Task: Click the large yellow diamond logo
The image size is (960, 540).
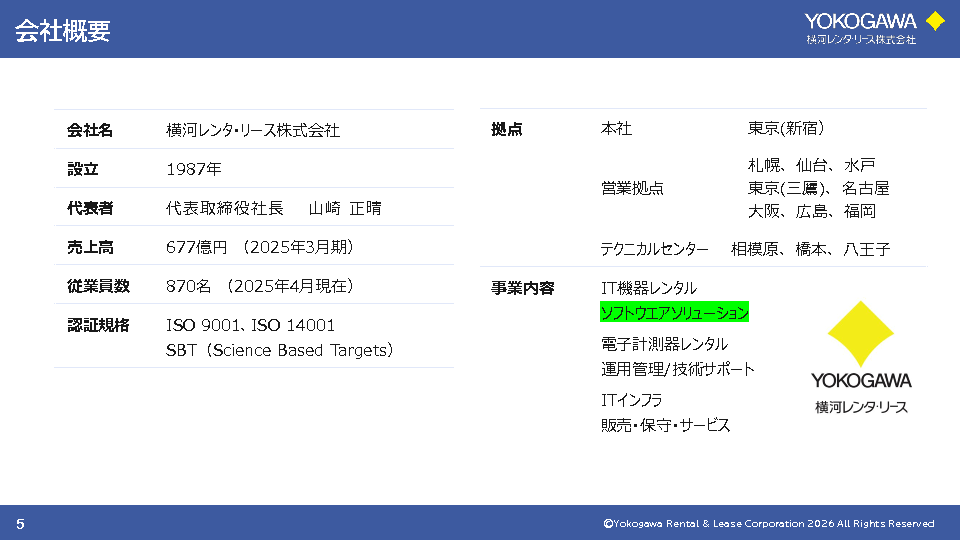Action: pyautogui.click(x=861, y=334)
